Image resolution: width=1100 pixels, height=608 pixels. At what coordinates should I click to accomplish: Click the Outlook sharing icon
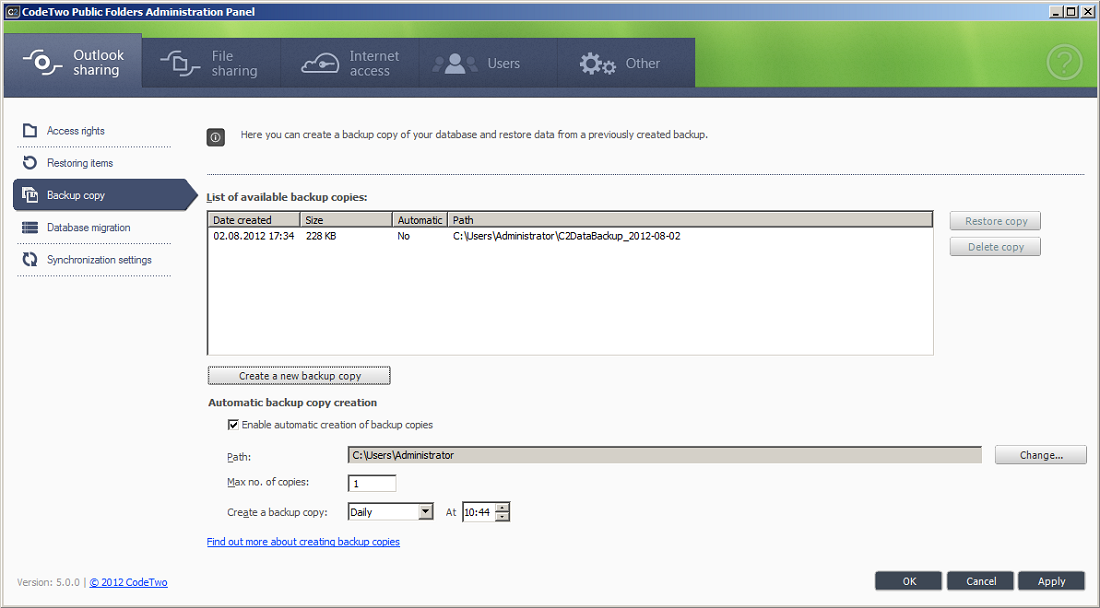[x=41, y=62]
